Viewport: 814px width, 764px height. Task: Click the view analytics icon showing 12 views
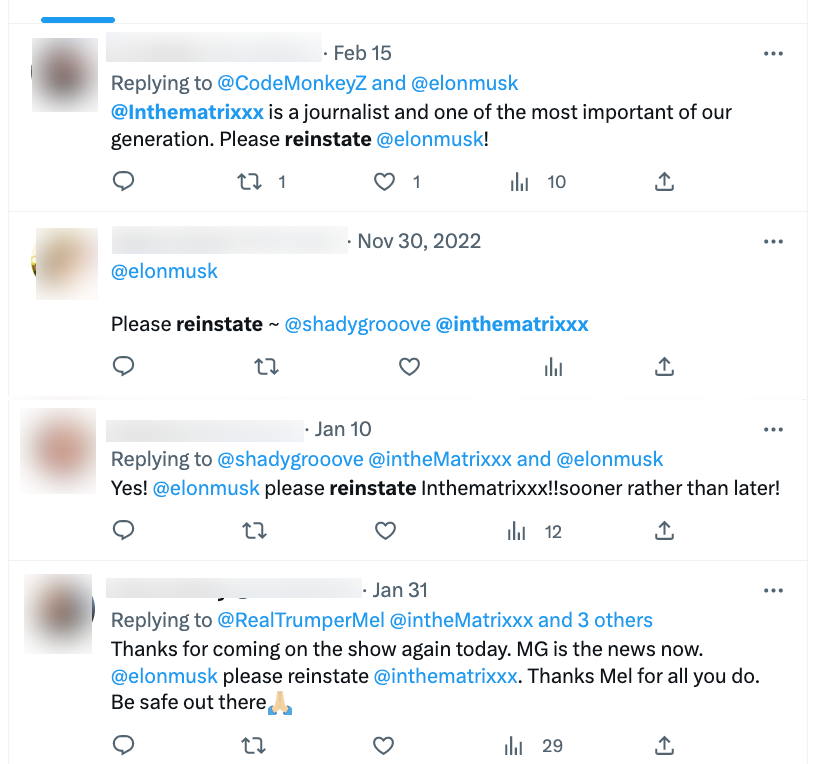click(516, 530)
